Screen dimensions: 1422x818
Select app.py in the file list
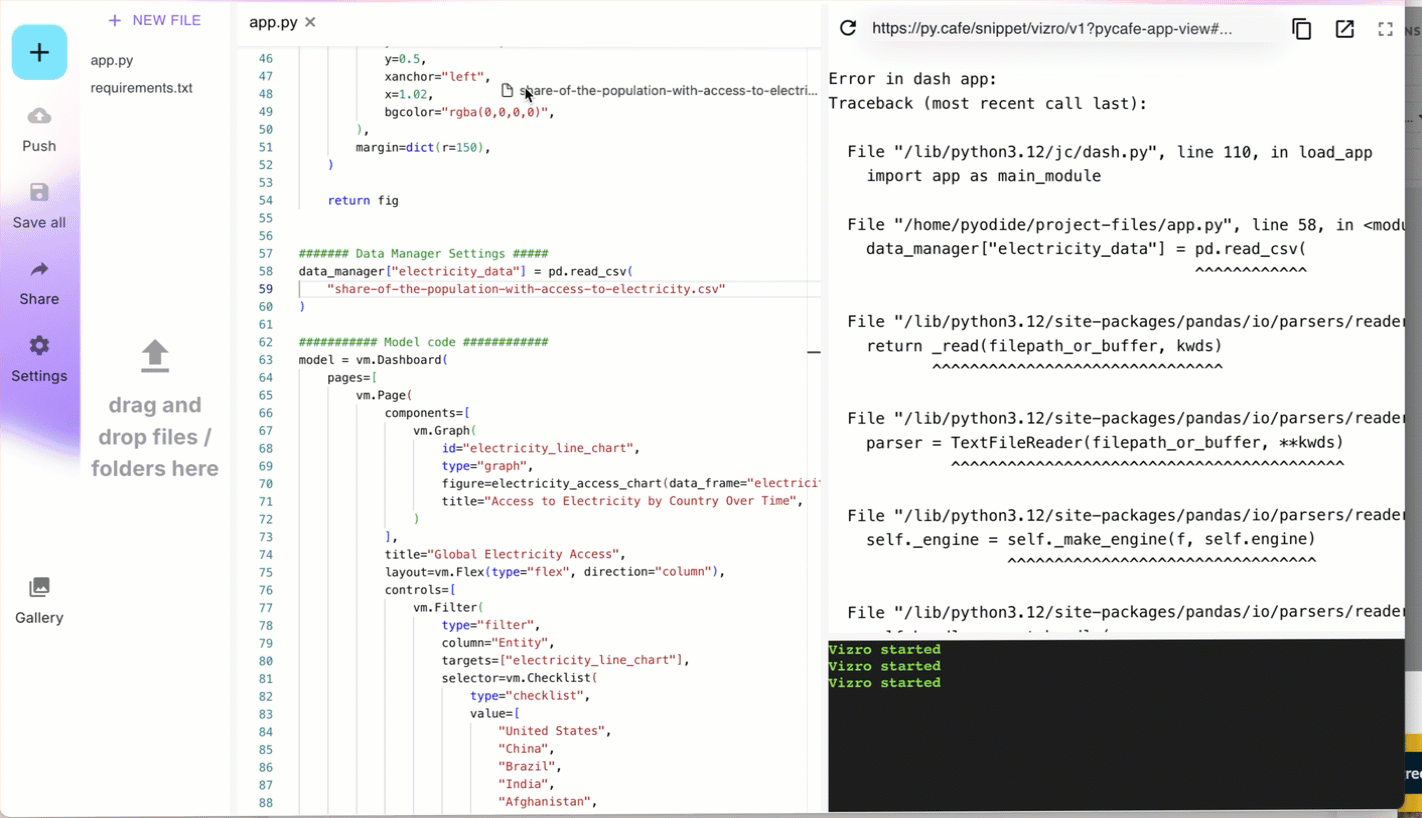(113, 60)
